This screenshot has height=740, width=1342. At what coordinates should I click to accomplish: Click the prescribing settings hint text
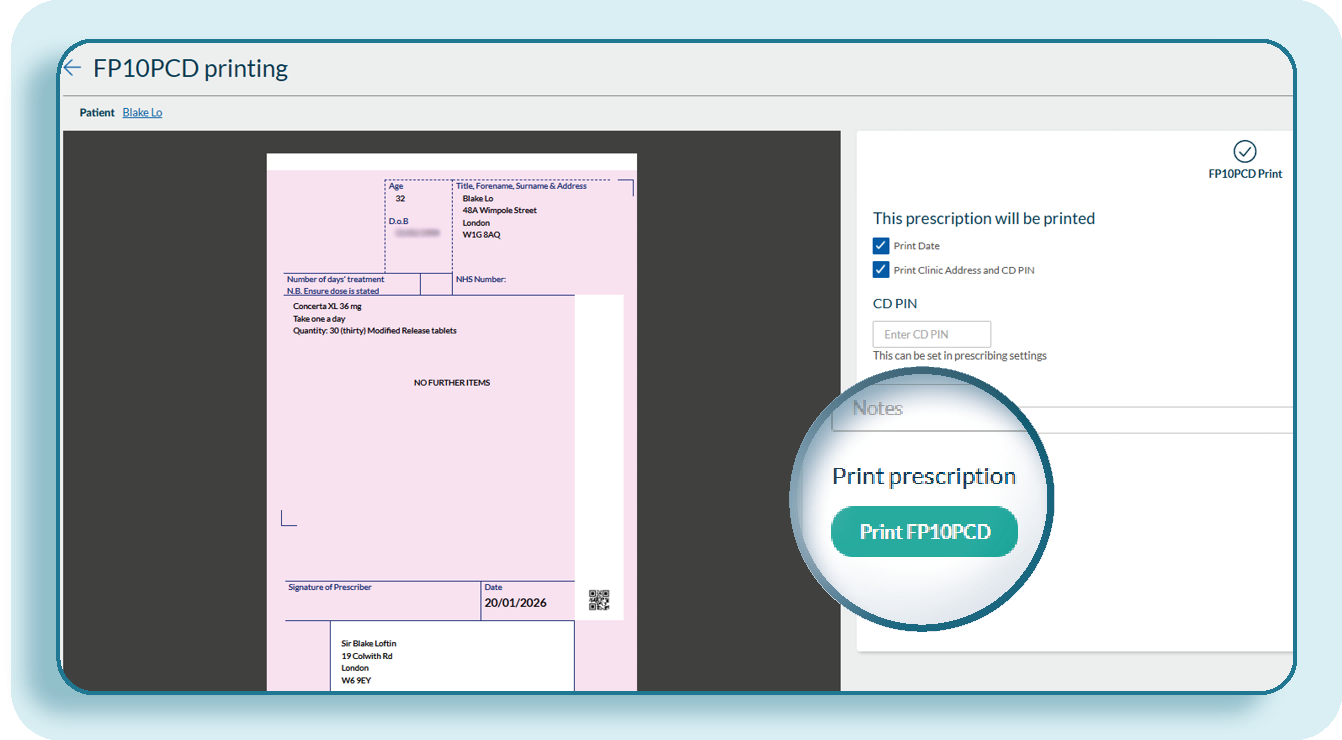point(959,356)
